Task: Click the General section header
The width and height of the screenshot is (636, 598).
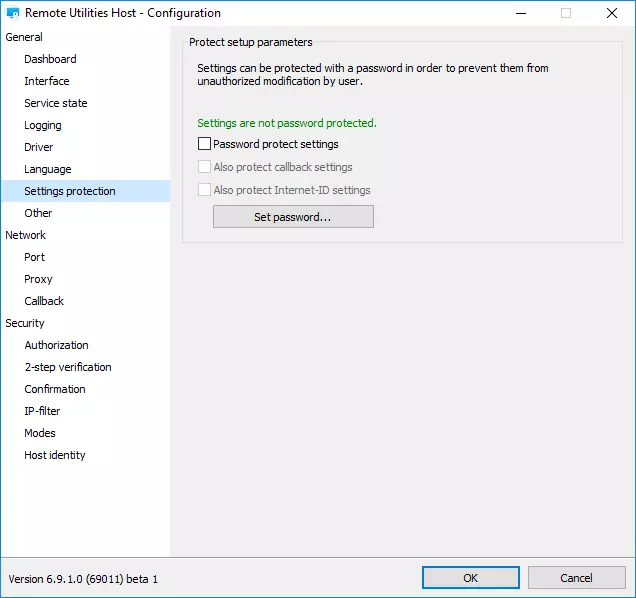Action: tap(24, 37)
